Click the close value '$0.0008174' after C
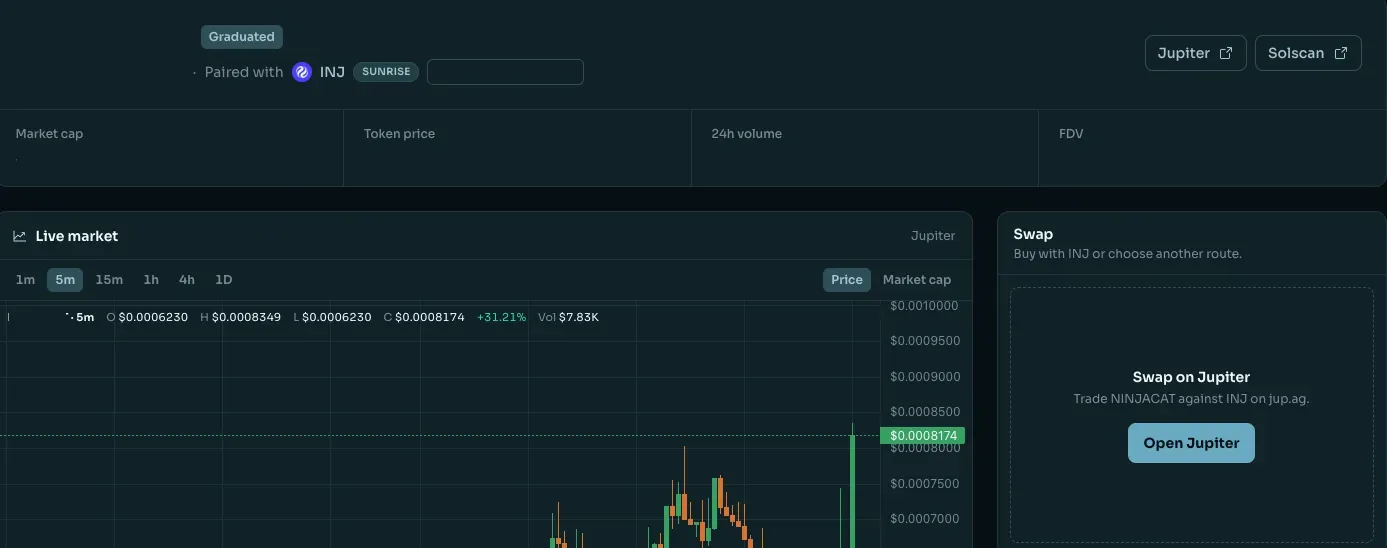 430,317
